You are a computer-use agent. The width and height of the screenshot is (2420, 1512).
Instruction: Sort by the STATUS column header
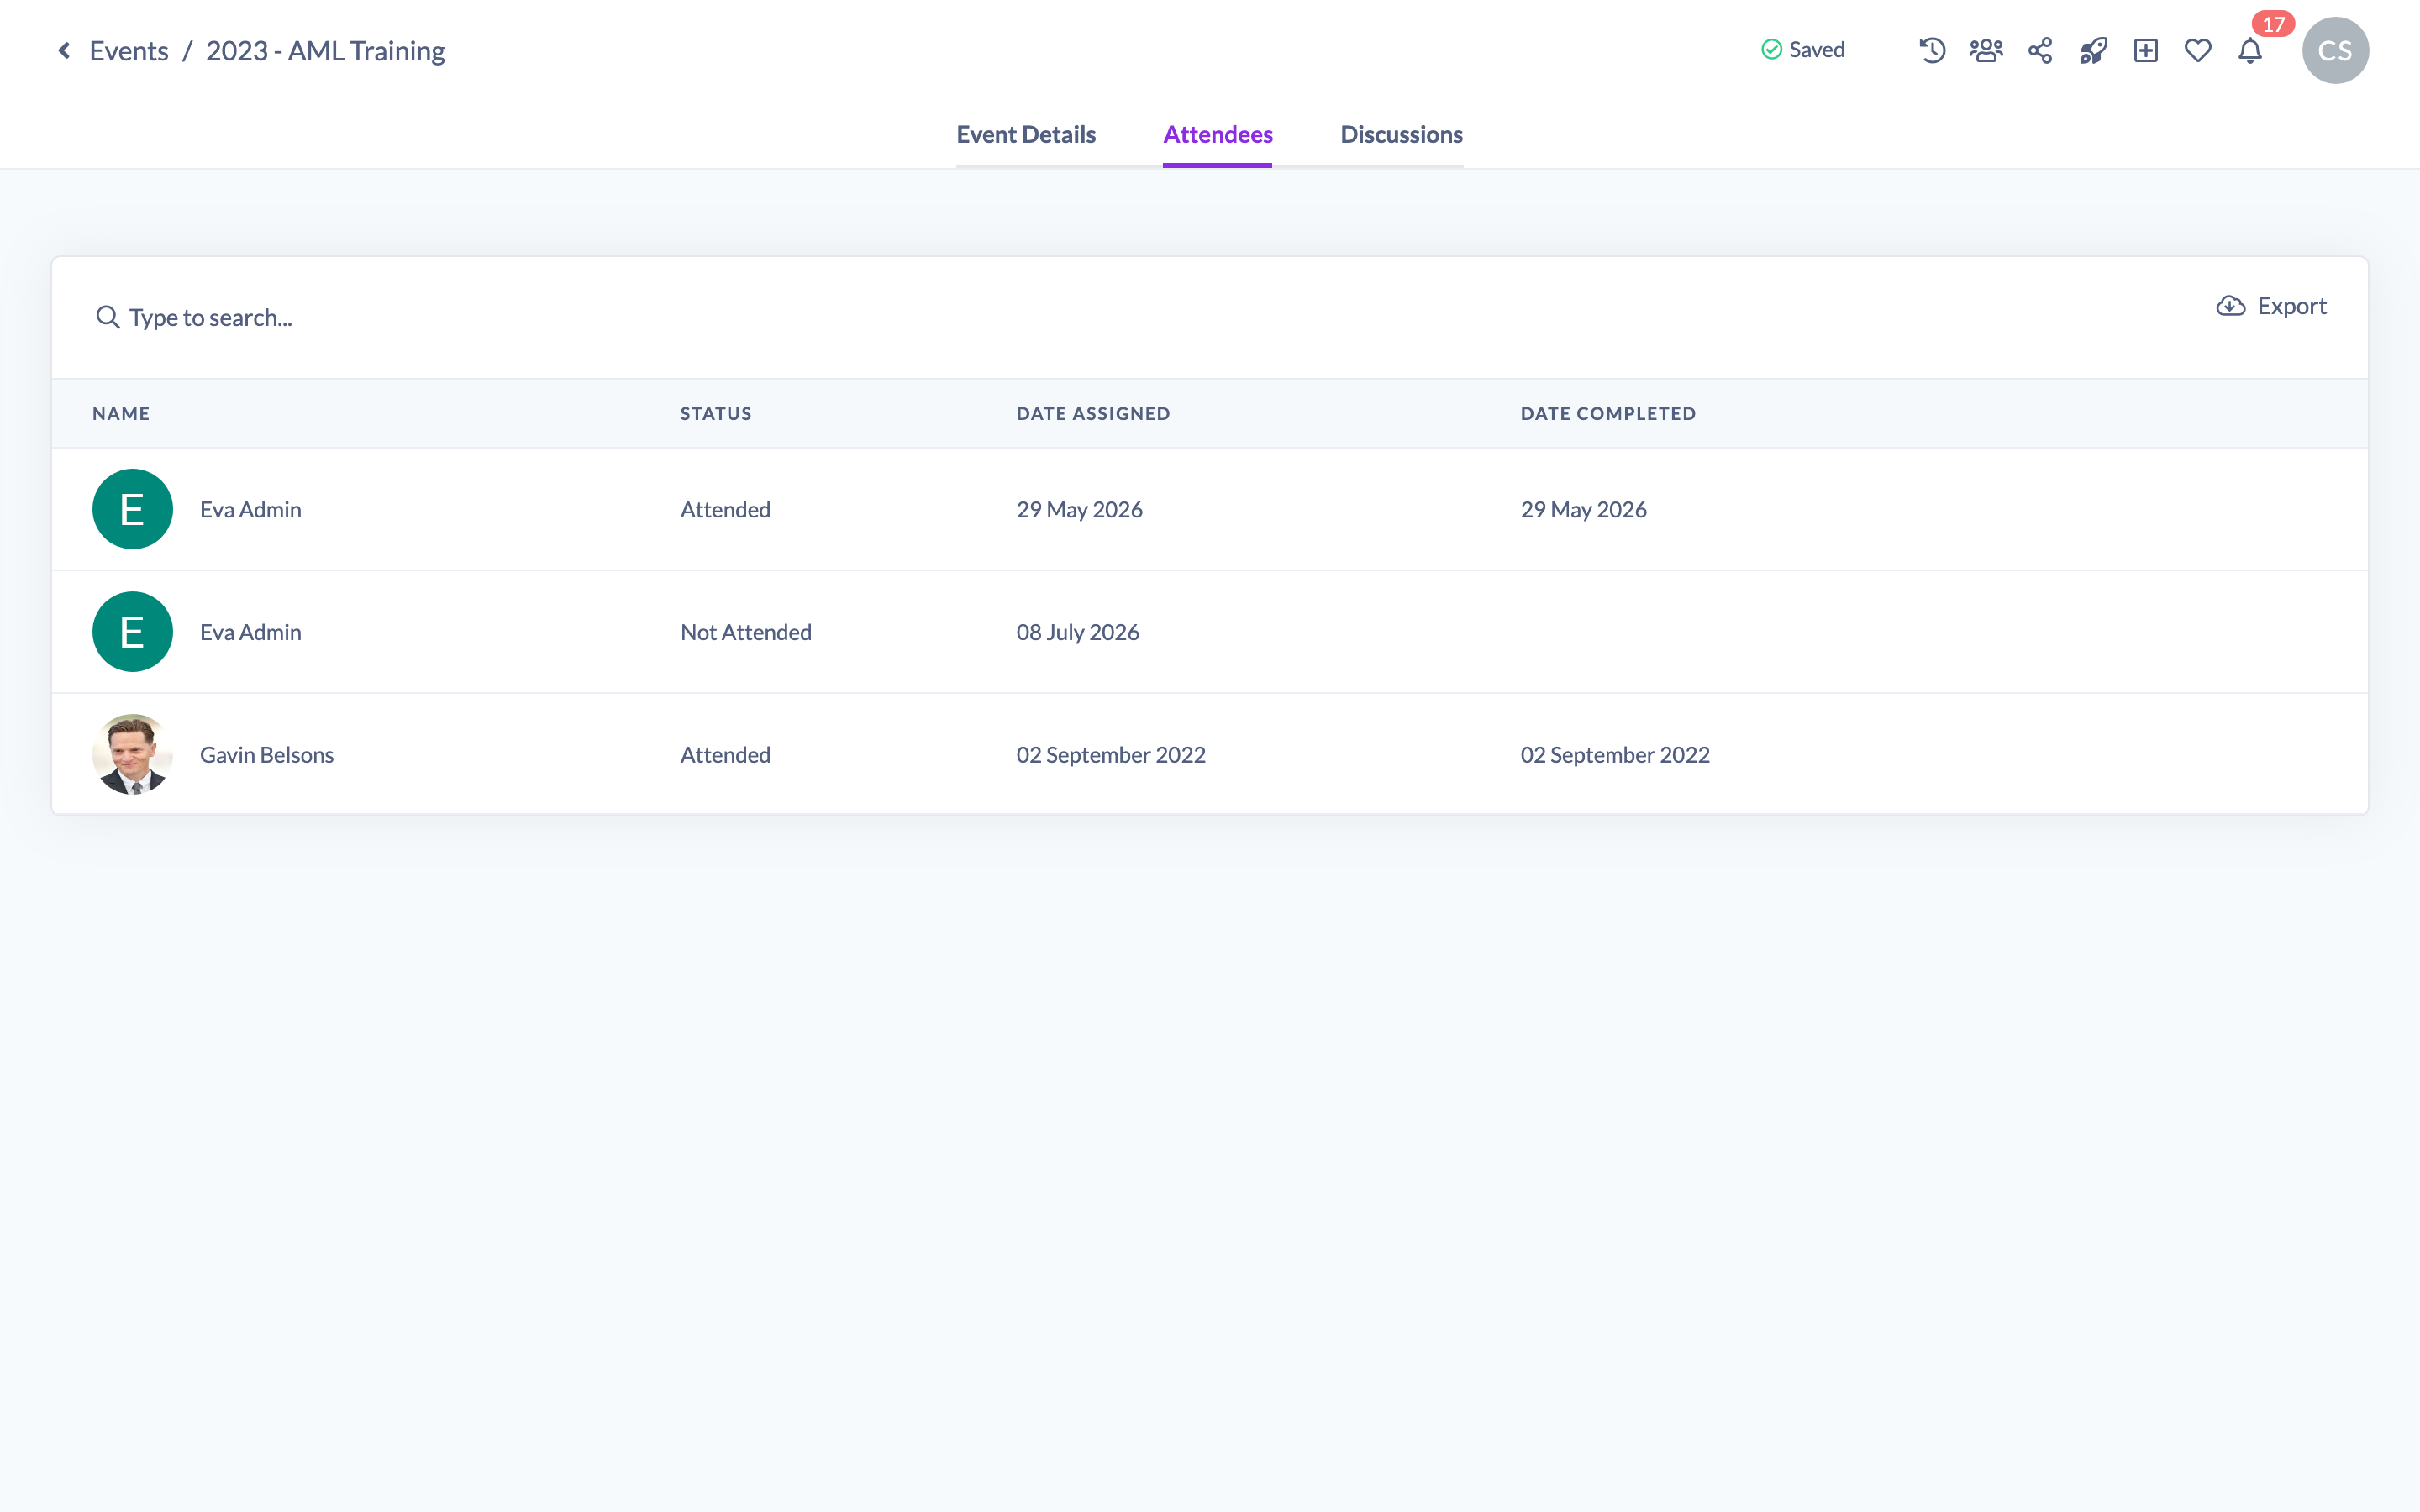pos(716,413)
